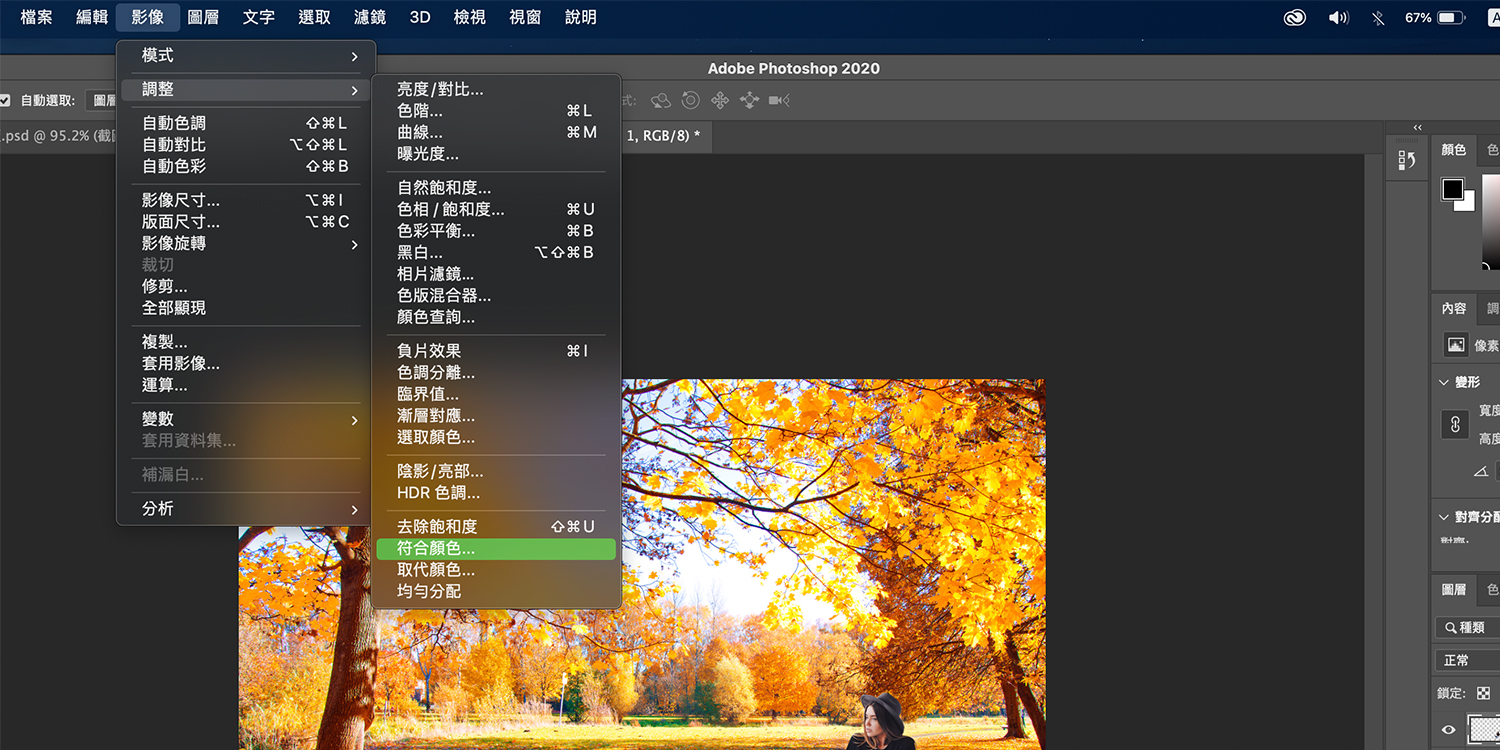This screenshot has height=750, width=1500.
Task: Open the 正常 blend mode dropdown
Action: pos(1467,660)
